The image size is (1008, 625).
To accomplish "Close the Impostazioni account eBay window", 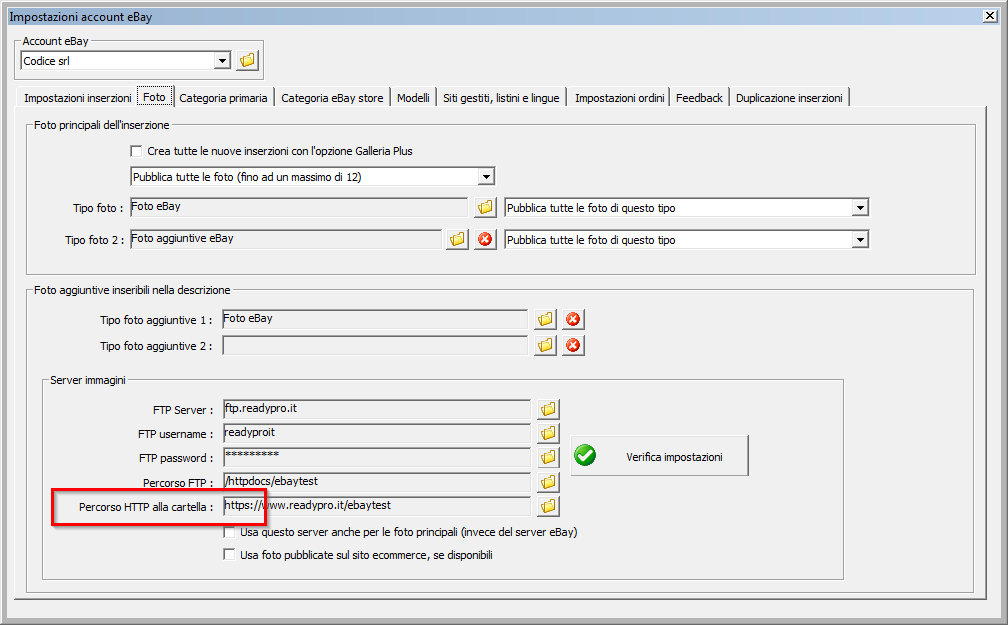I will pyautogui.click(x=990, y=16).
